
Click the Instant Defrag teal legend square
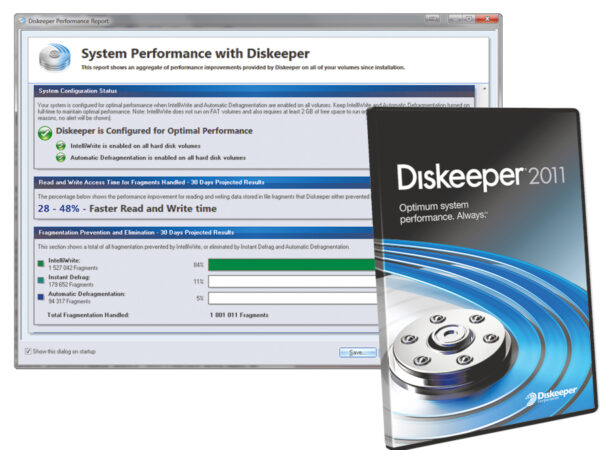coord(39,279)
